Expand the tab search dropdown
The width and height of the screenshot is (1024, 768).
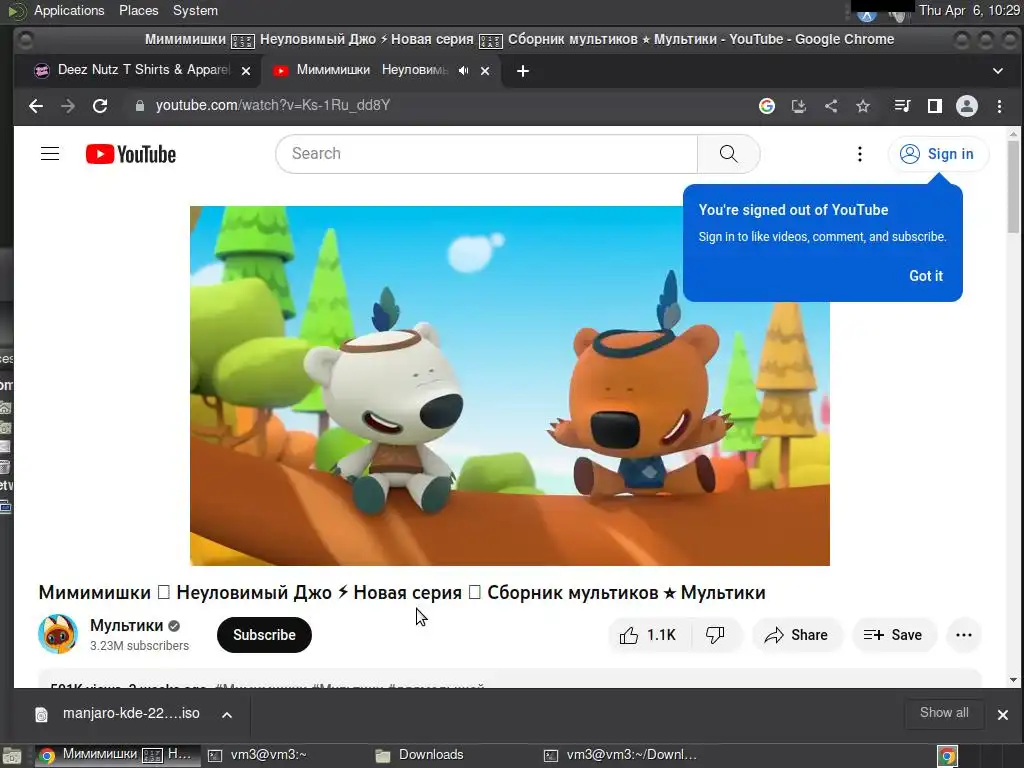coord(997,71)
